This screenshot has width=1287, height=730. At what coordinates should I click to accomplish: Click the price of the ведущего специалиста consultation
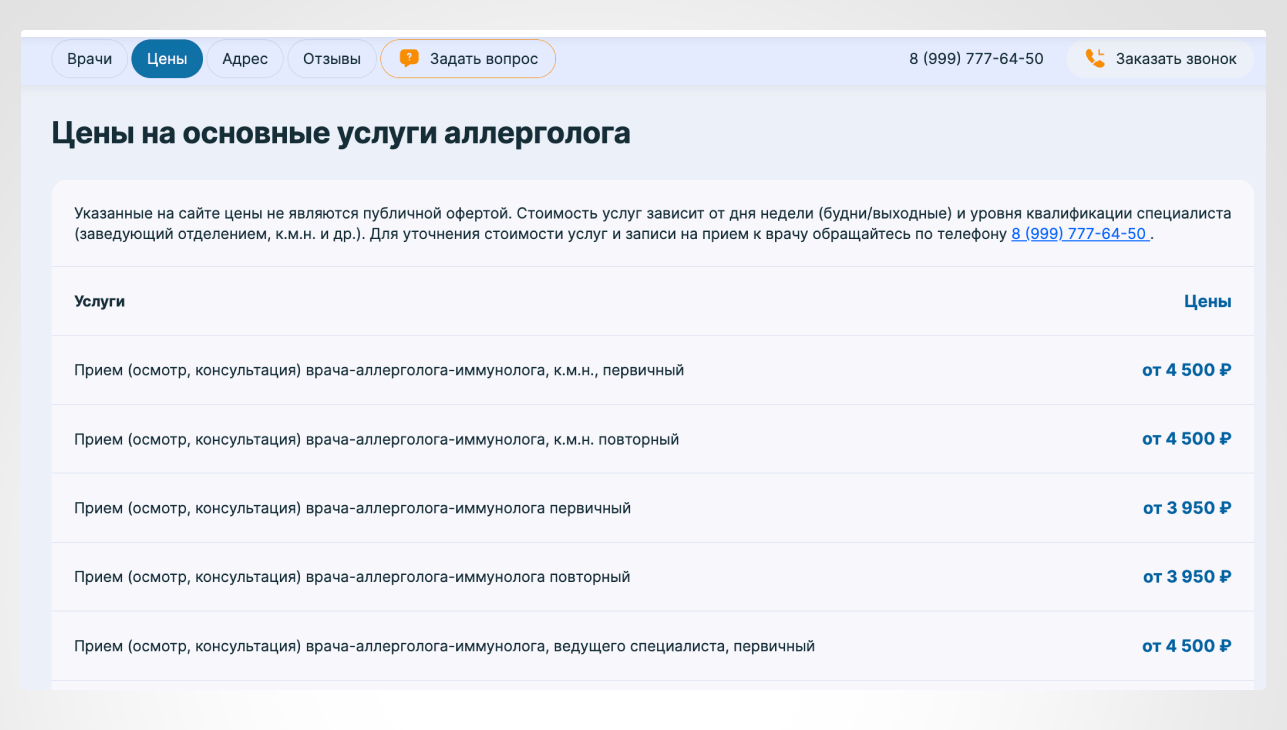point(1186,646)
